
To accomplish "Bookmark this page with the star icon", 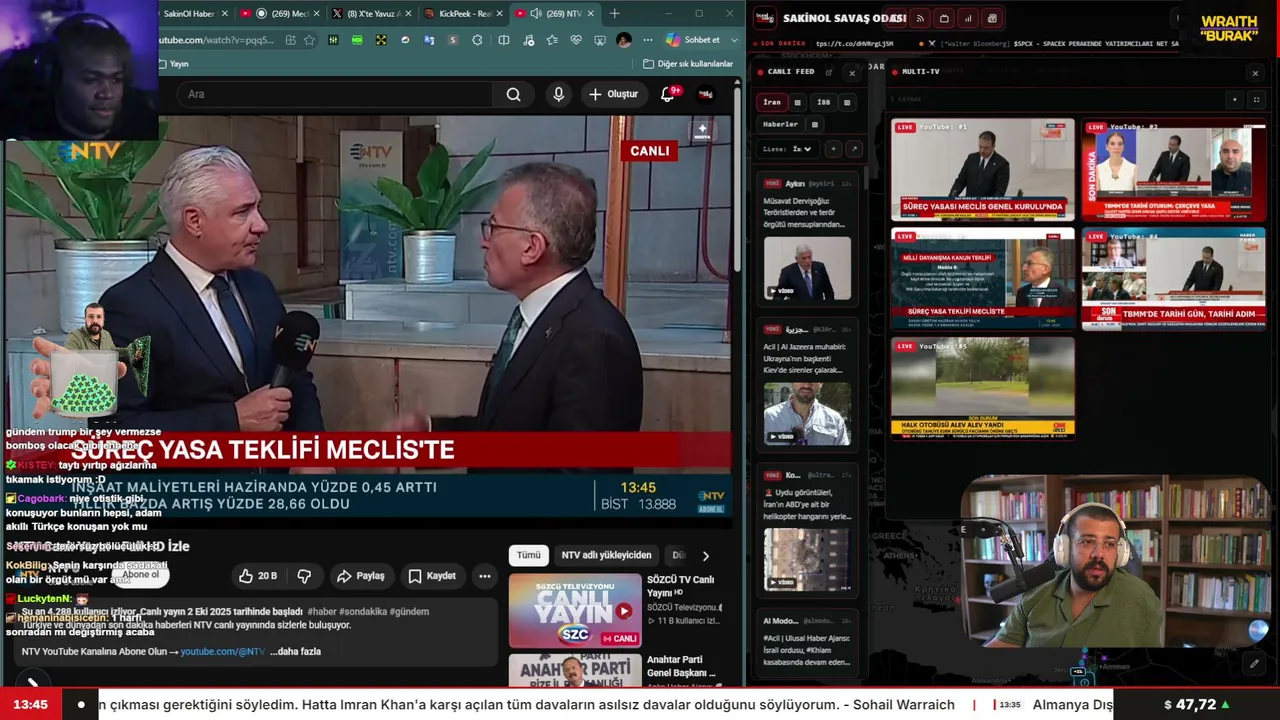I will click(309, 40).
